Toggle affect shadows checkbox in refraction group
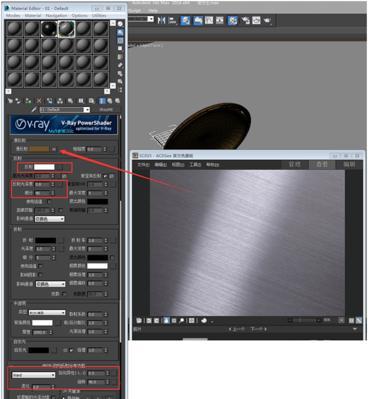 (x=40, y=275)
